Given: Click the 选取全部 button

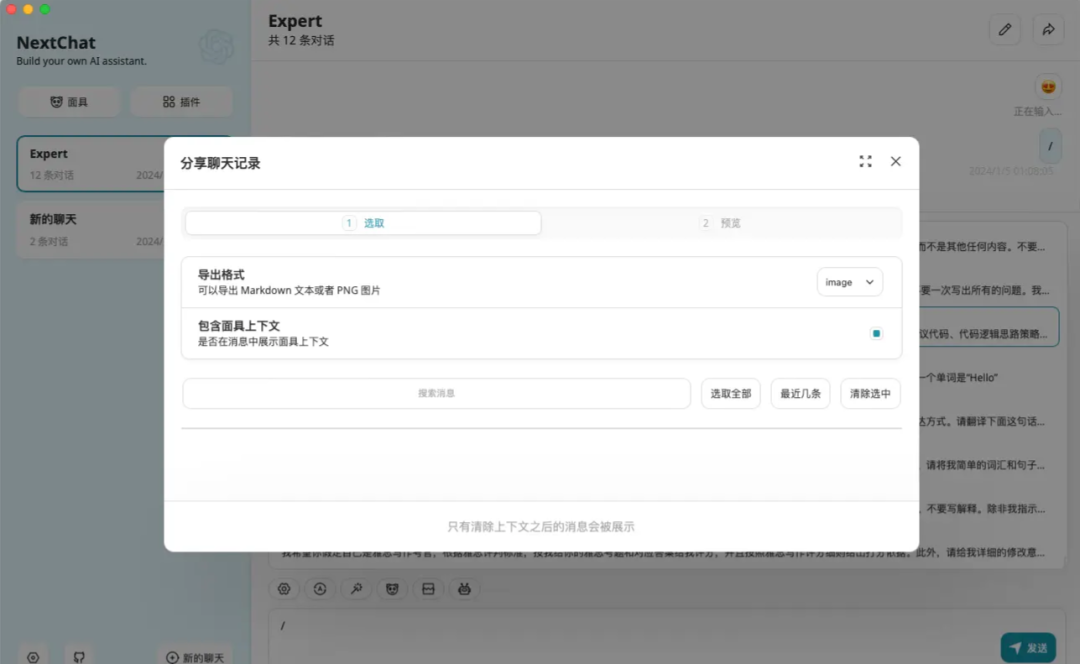Looking at the screenshot, I should tap(730, 394).
